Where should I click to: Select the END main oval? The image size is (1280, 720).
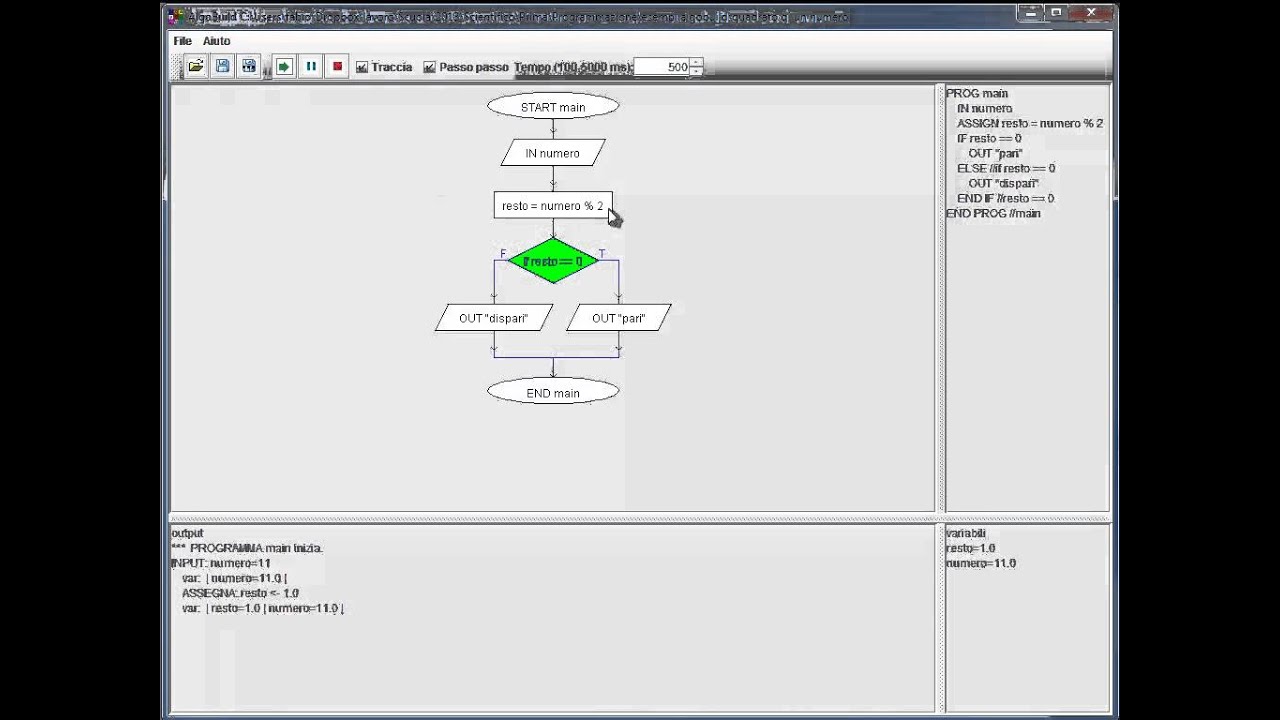[x=553, y=393]
